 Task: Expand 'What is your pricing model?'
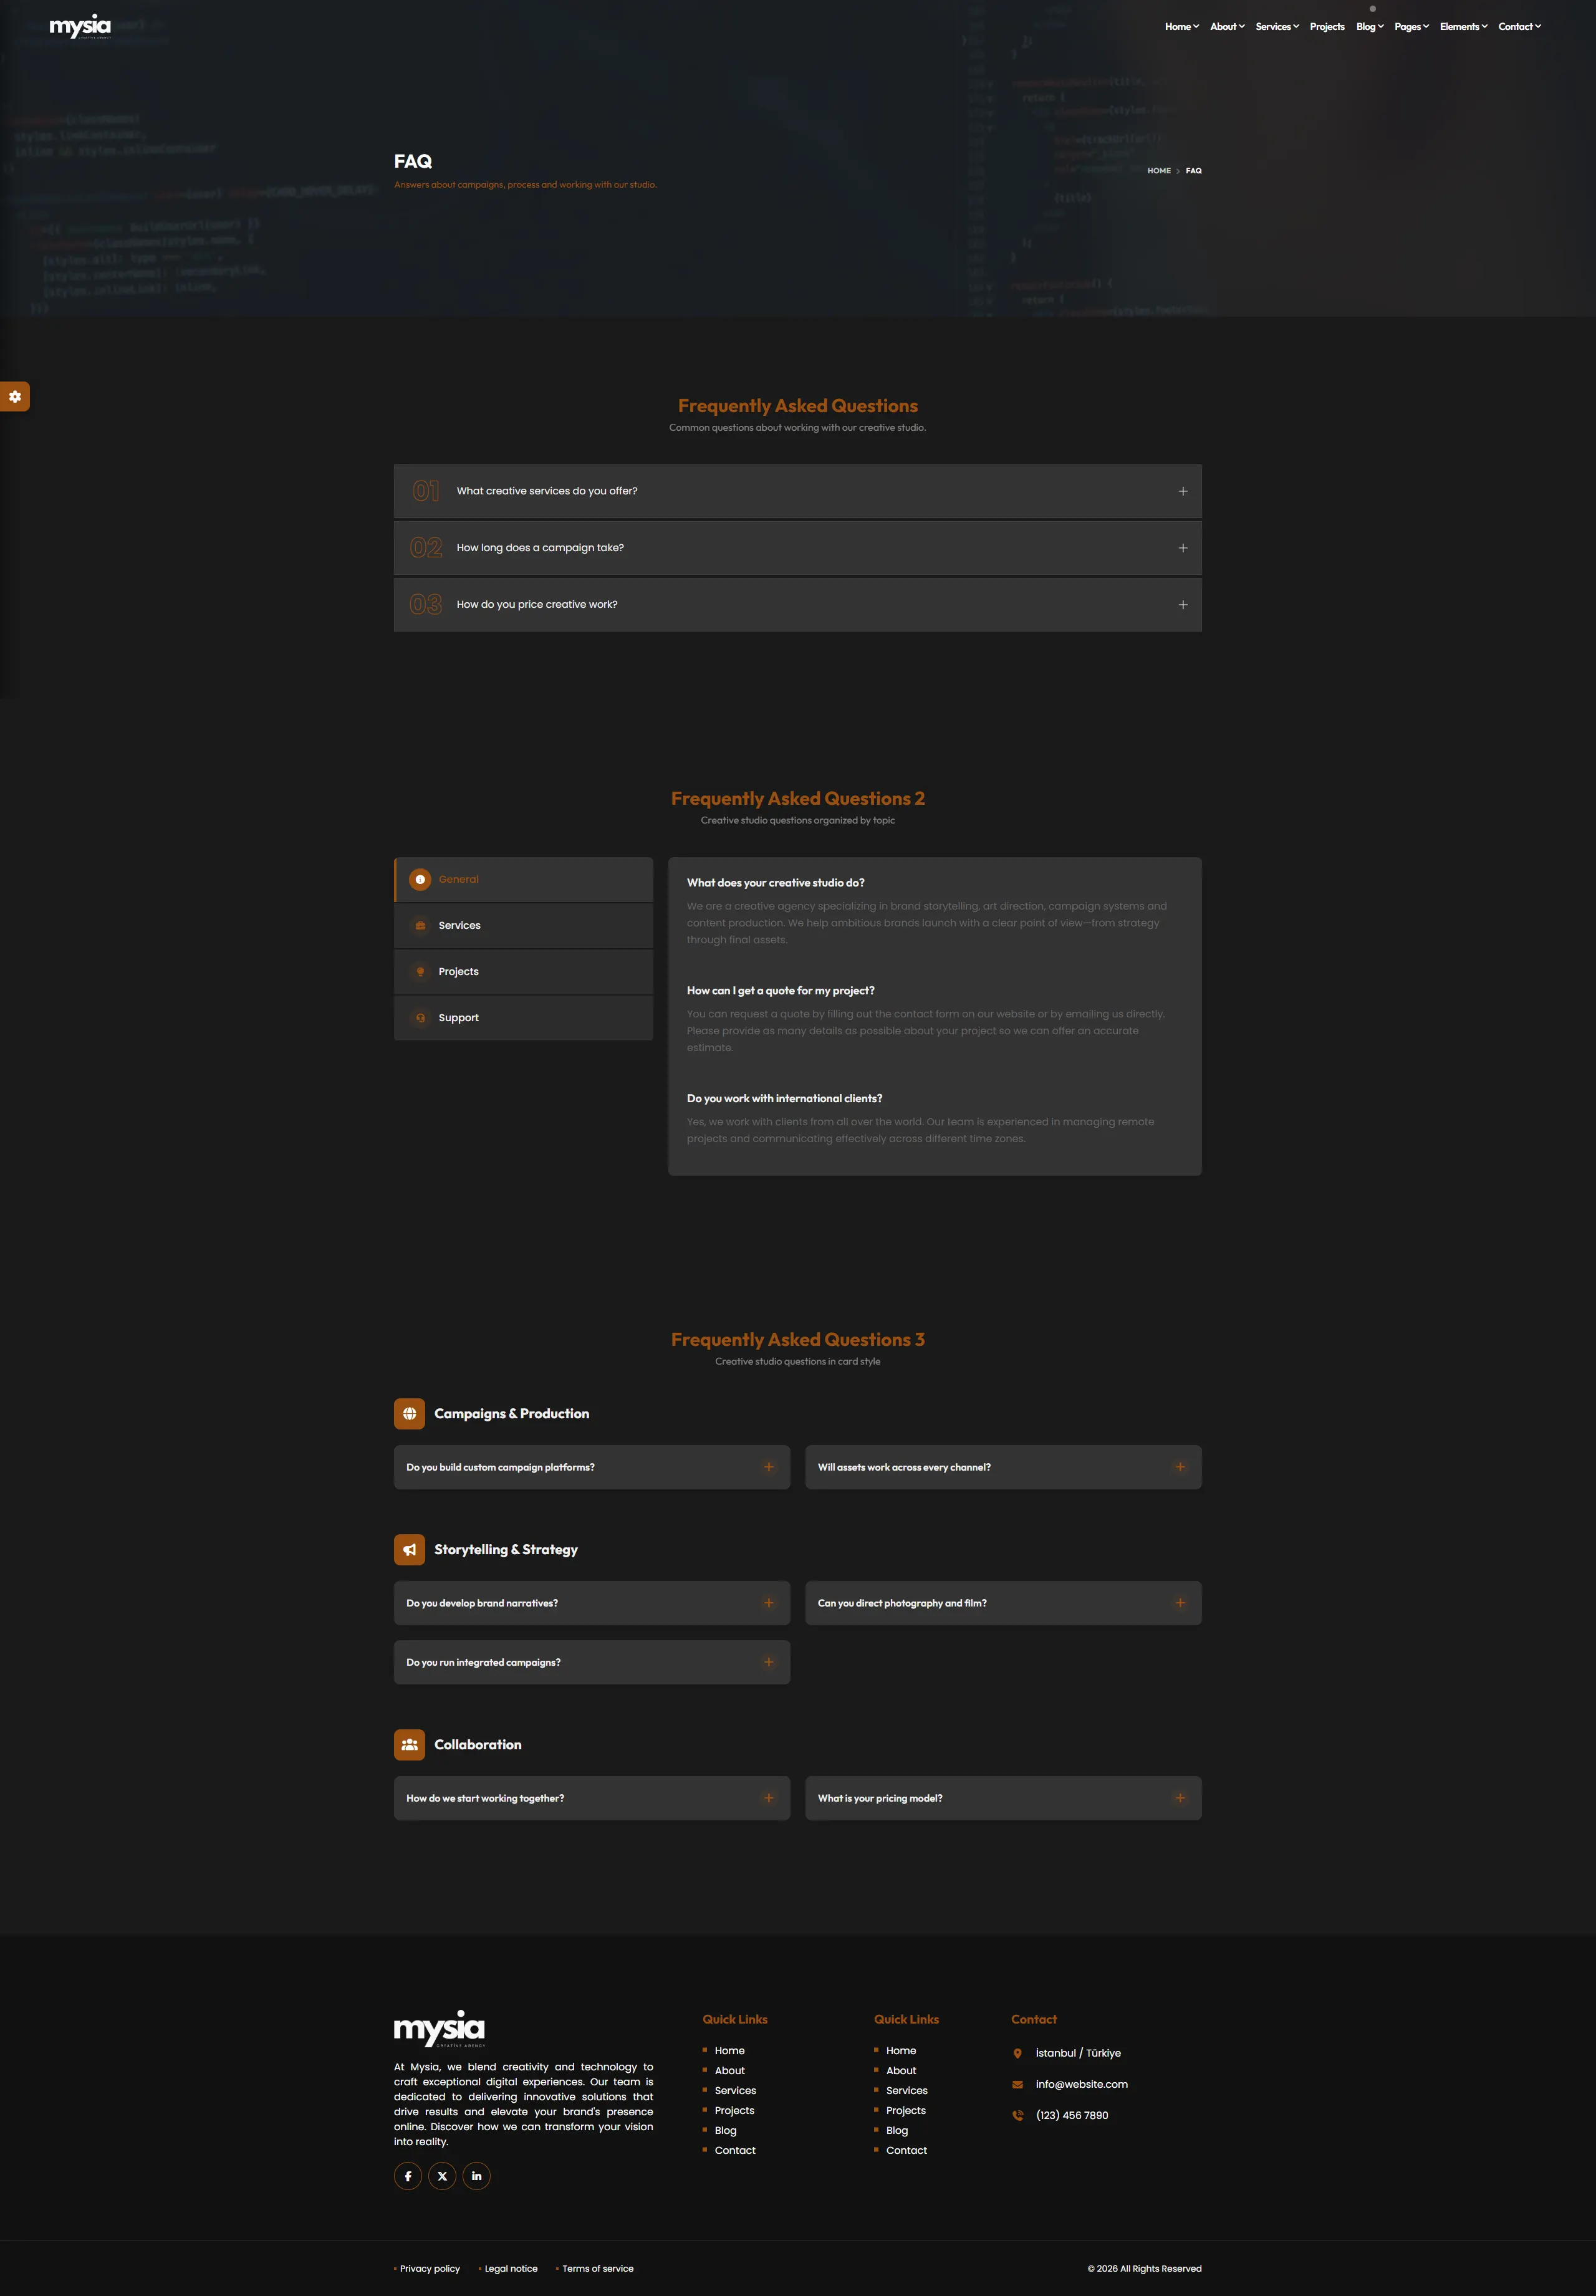tap(1003, 1798)
